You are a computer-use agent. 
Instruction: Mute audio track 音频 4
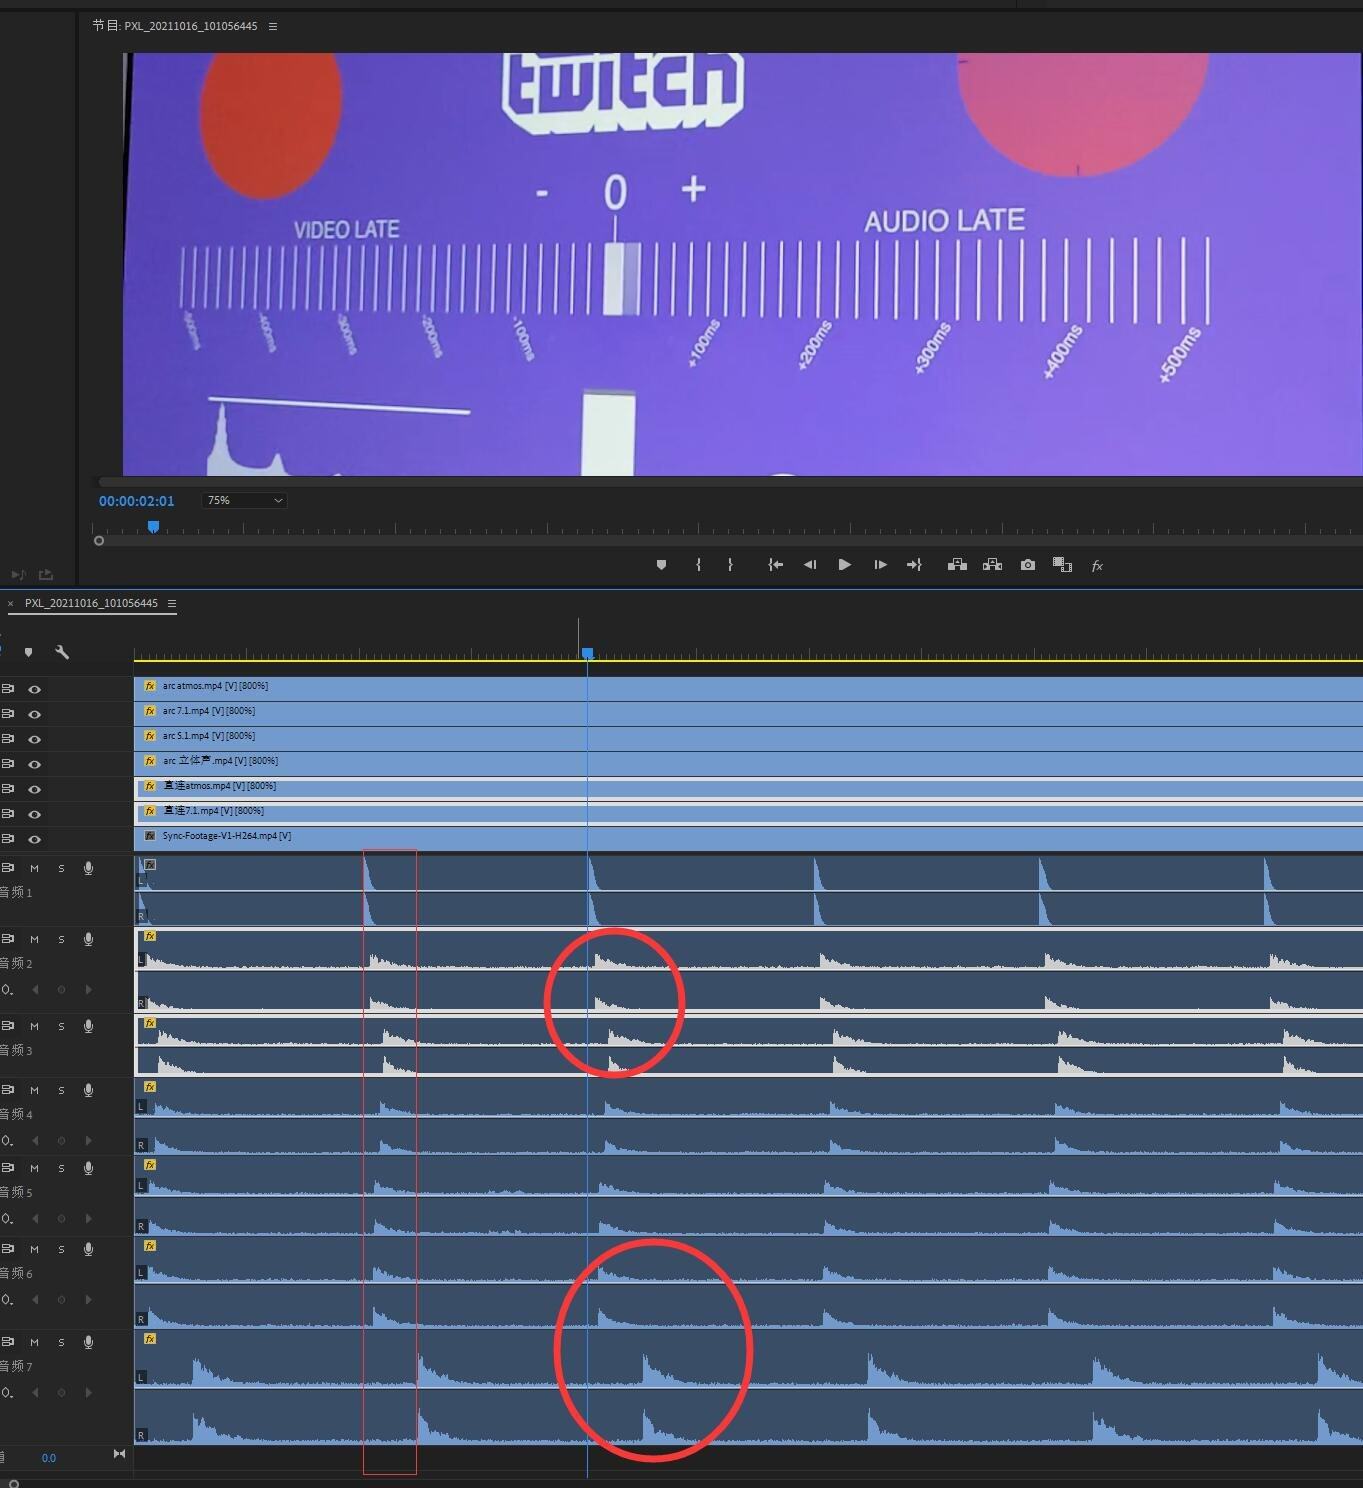pyautogui.click(x=34, y=1090)
